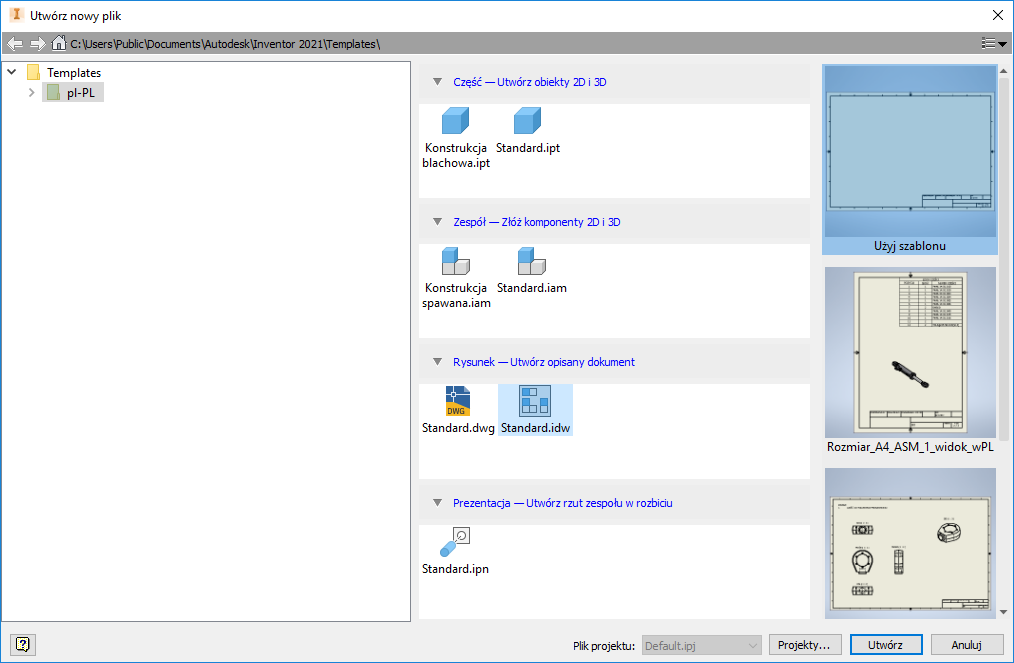Viewport: 1014px width, 663px height.
Task: Collapse the Część section triangle
Action: point(437,82)
